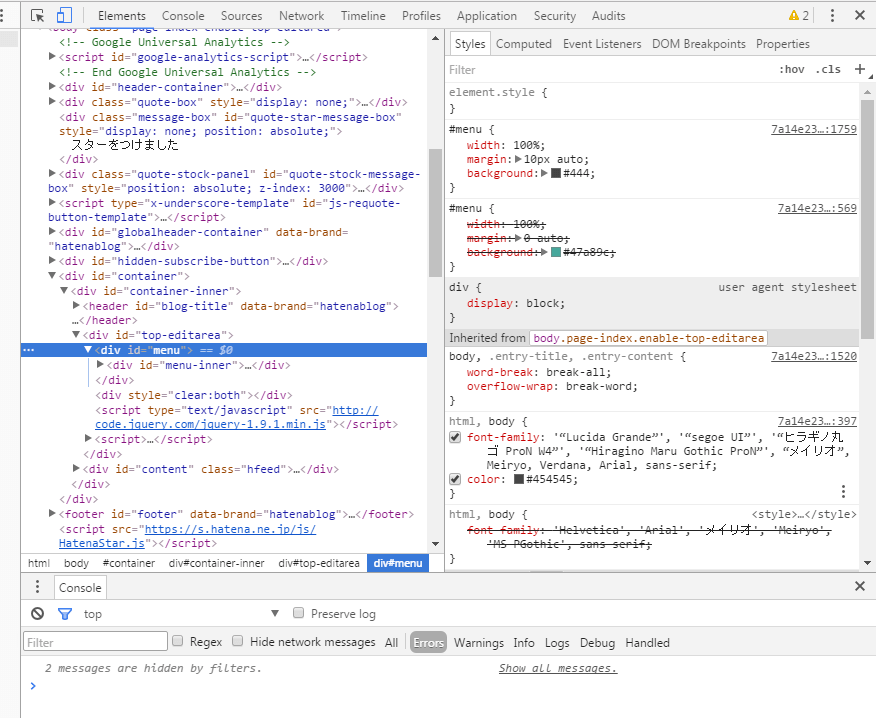Click Show all messages link

(558, 668)
